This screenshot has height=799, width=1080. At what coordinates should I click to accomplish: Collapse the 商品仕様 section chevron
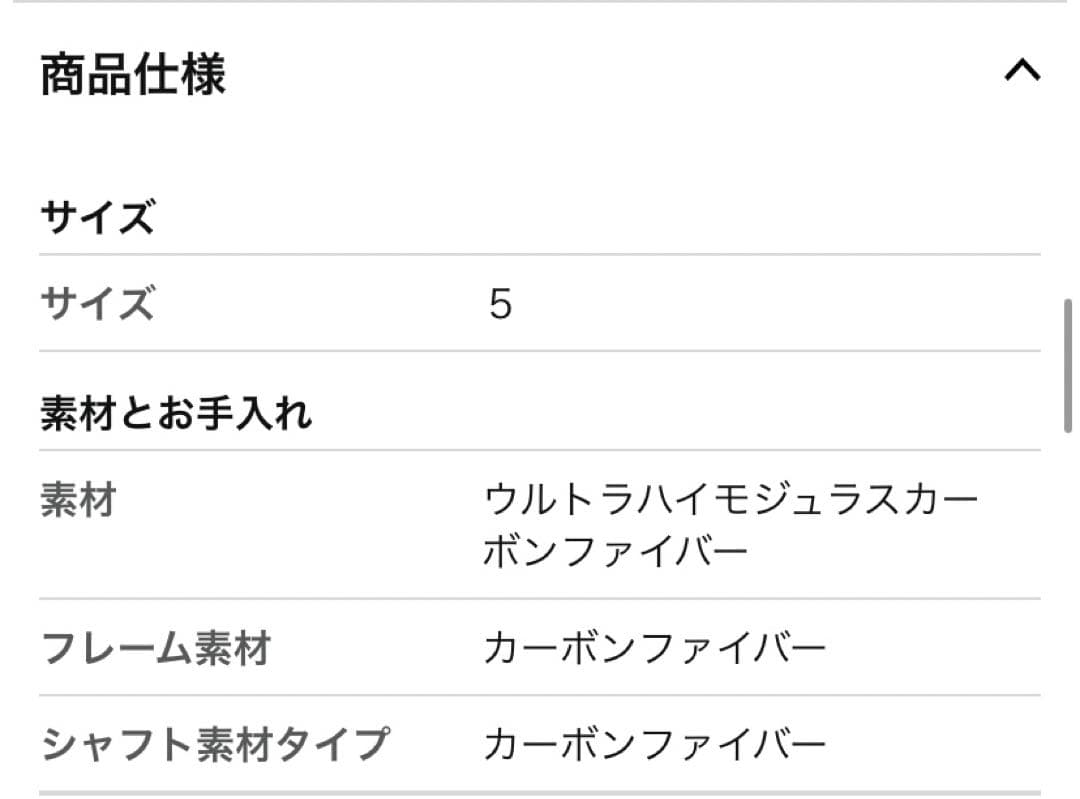pos(1021,72)
